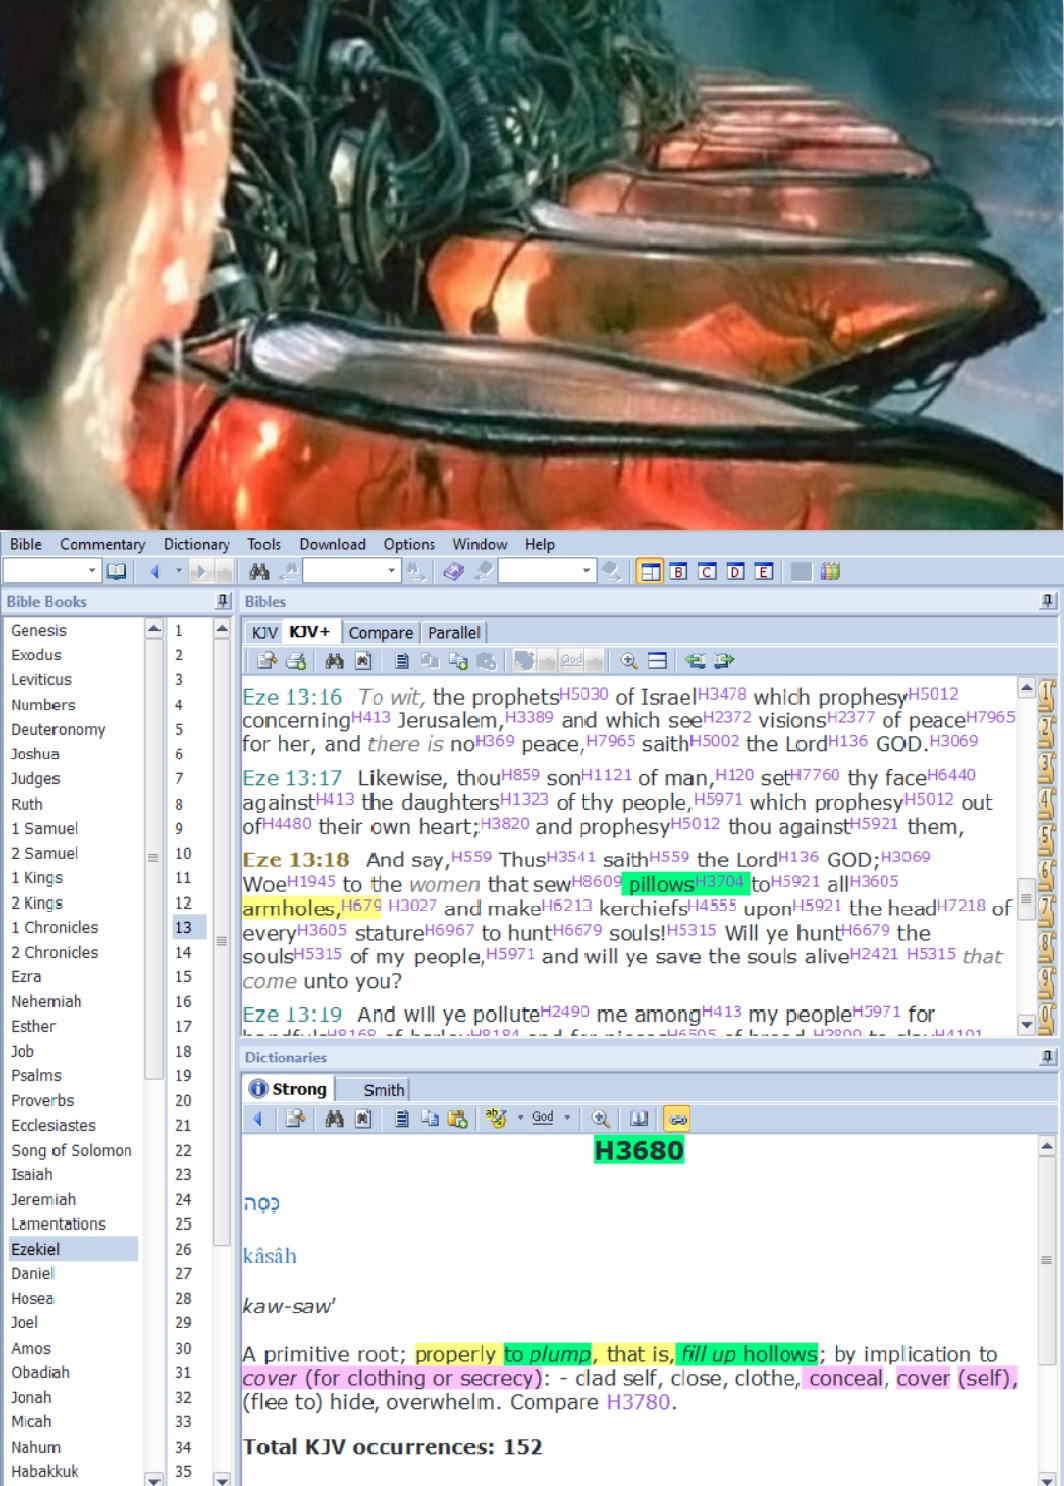The height and width of the screenshot is (1486, 1064).
Task: Zoom the dictionary text with magnifier icon
Action: click(x=600, y=1118)
